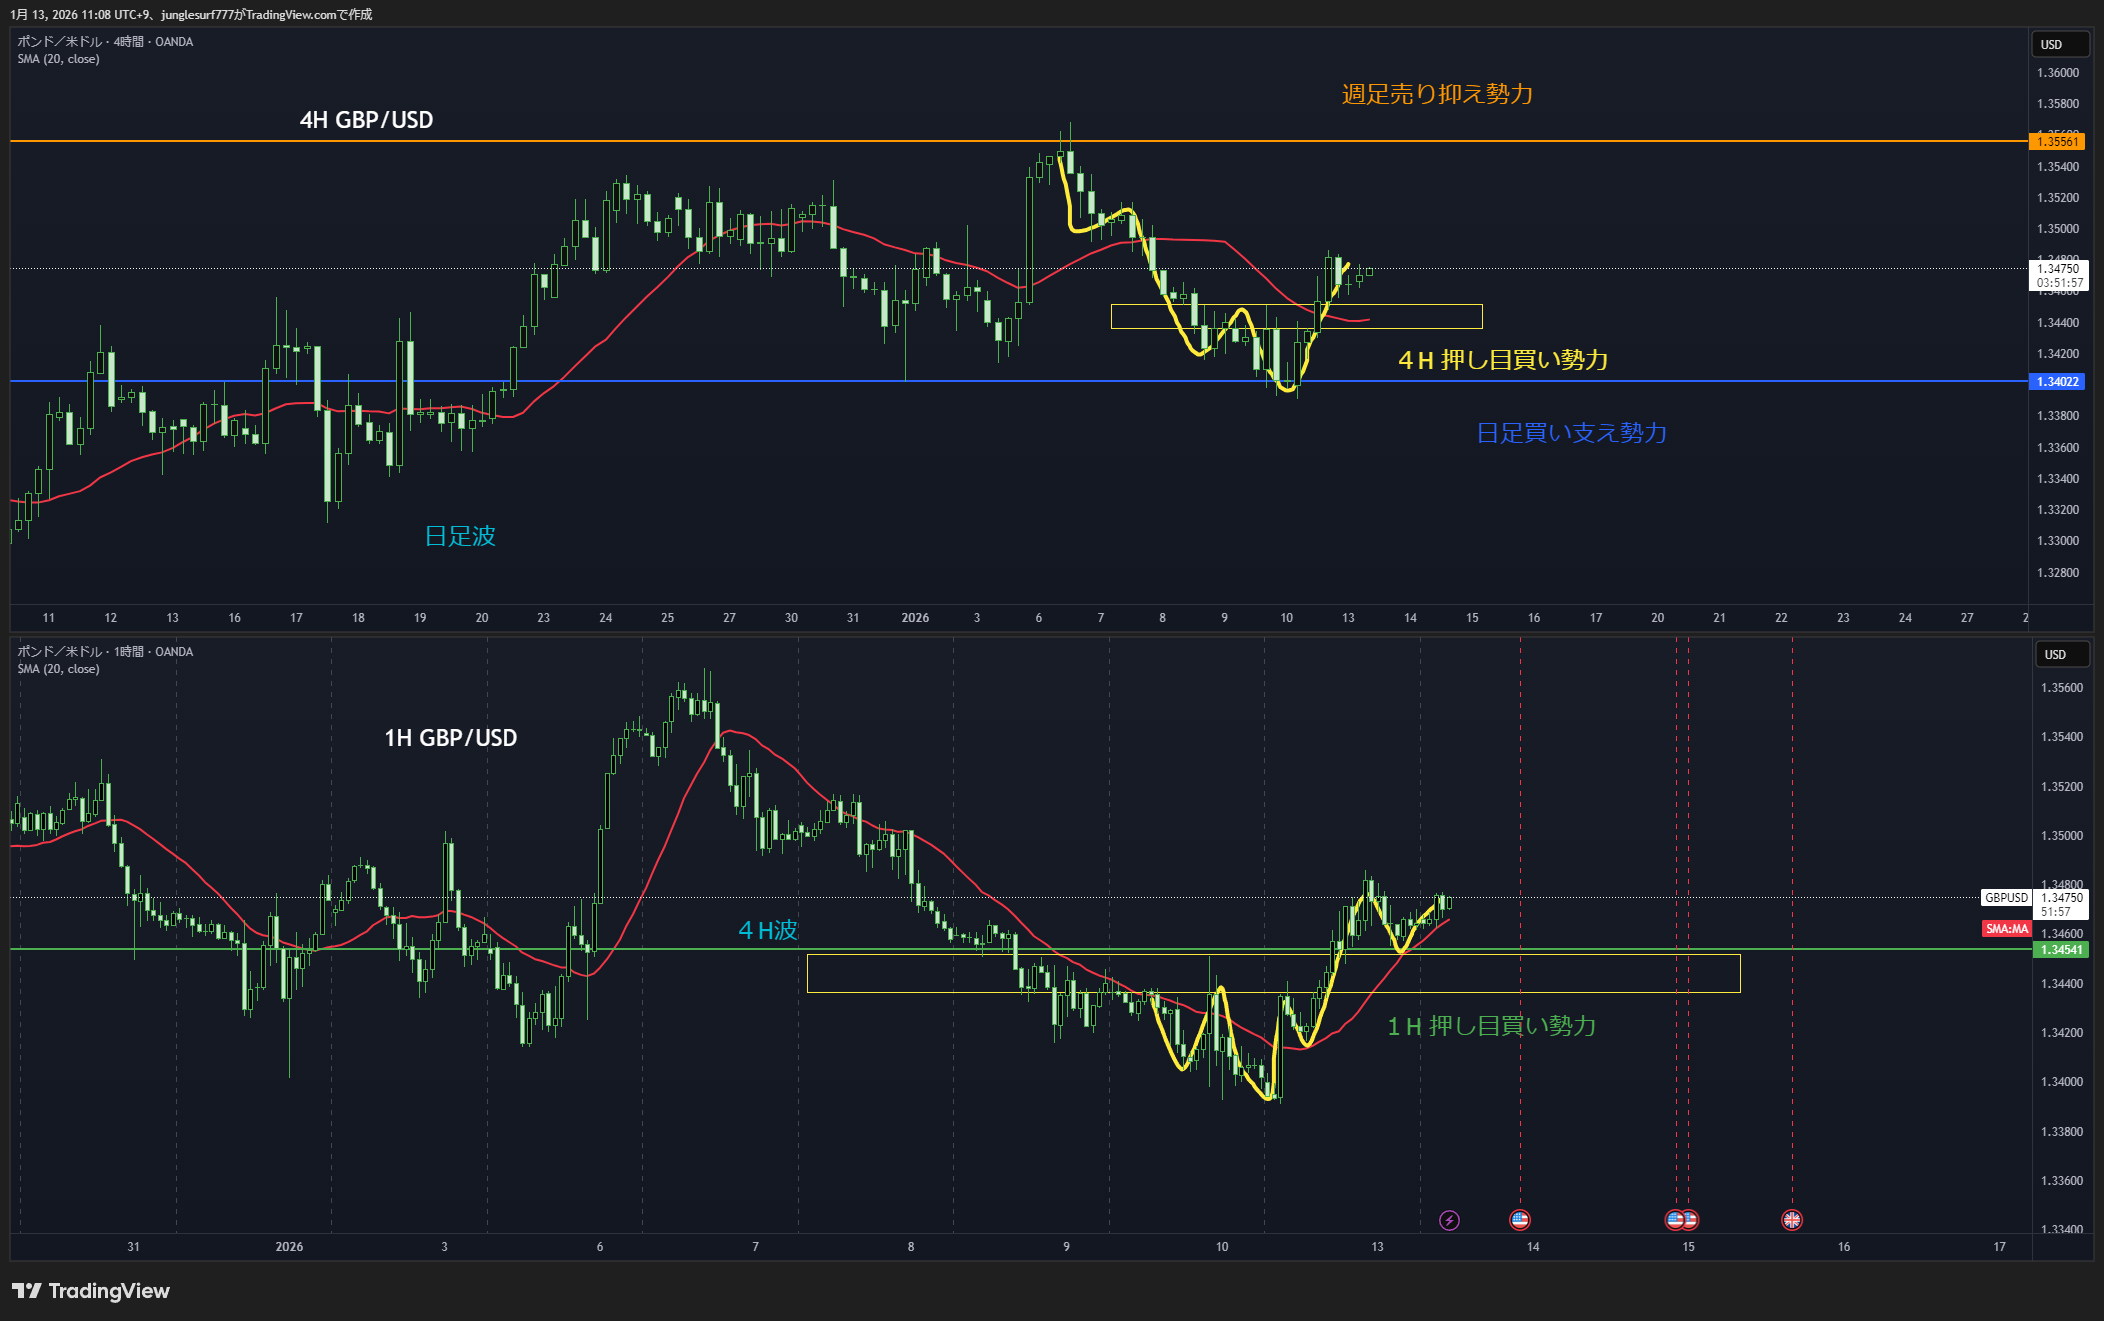Select the 1H GBP/USD text annotation
The image size is (2104, 1321).
tap(450, 738)
